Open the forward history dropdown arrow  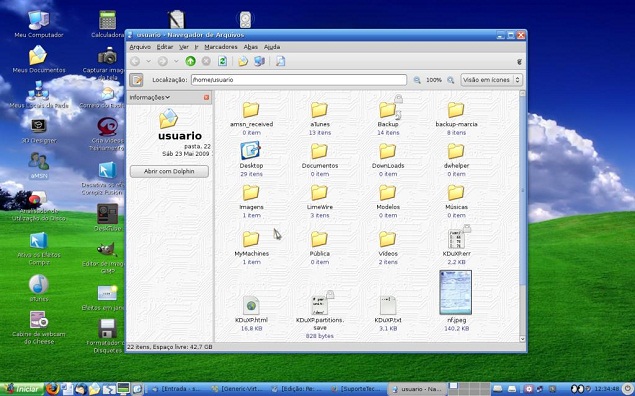click(x=176, y=61)
